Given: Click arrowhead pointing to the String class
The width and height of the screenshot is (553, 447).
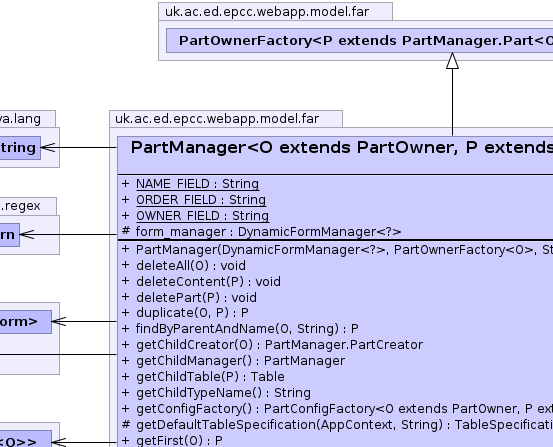Looking at the screenshot, I should (48, 147).
